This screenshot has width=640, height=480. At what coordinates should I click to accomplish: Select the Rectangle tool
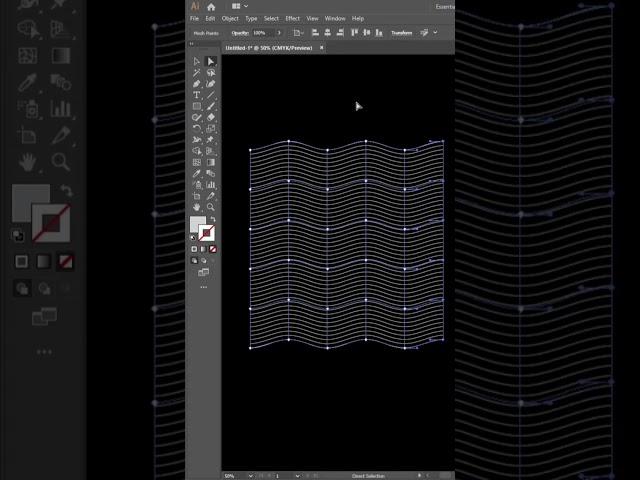197,106
